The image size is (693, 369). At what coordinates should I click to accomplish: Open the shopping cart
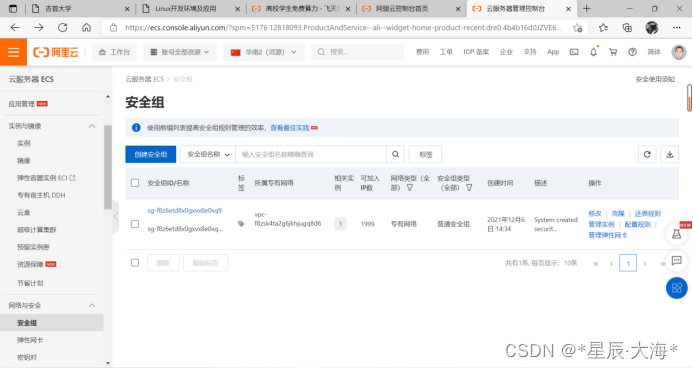(613, 52)
